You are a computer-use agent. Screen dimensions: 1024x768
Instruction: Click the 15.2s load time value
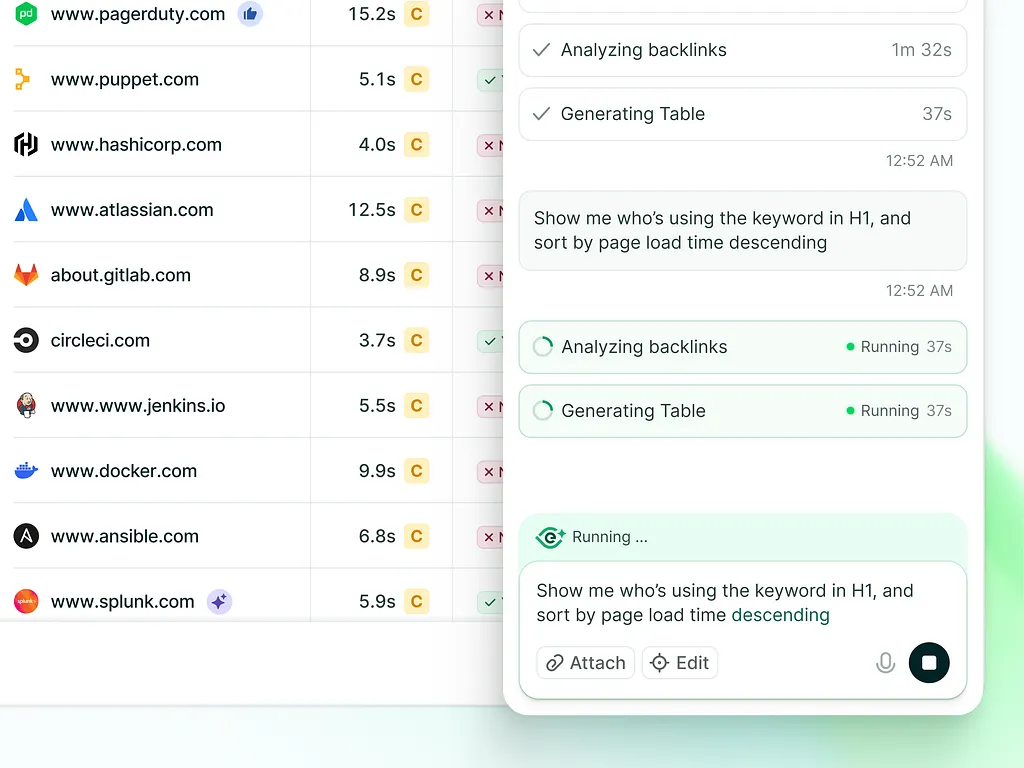[x=372, y=14]
